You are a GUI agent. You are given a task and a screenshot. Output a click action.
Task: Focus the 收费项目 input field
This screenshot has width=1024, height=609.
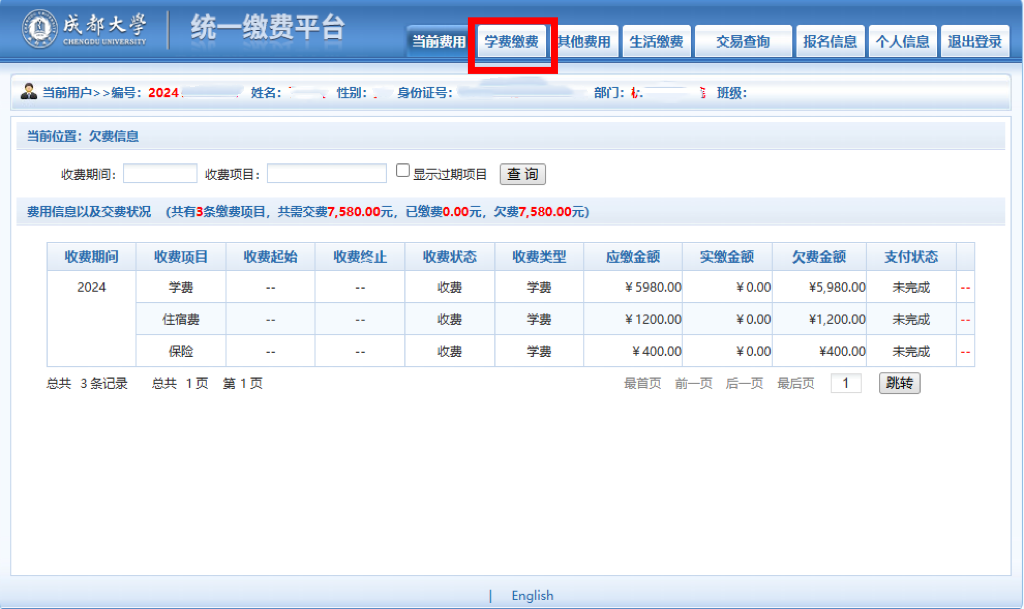[x=327, y=174]
